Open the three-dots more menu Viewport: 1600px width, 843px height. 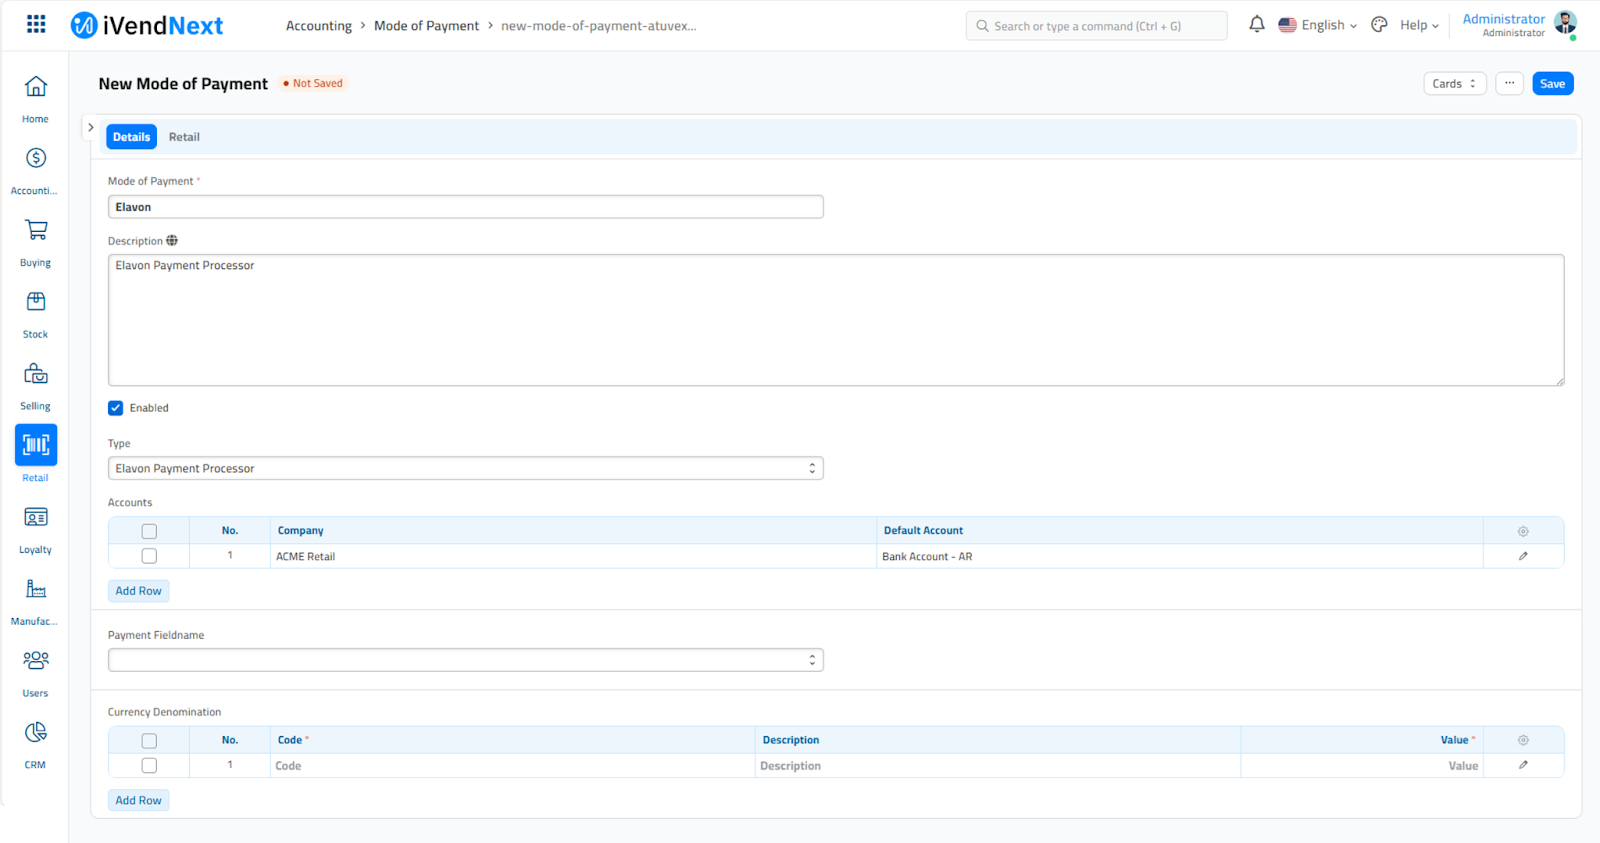click(x=1510, y=84)
